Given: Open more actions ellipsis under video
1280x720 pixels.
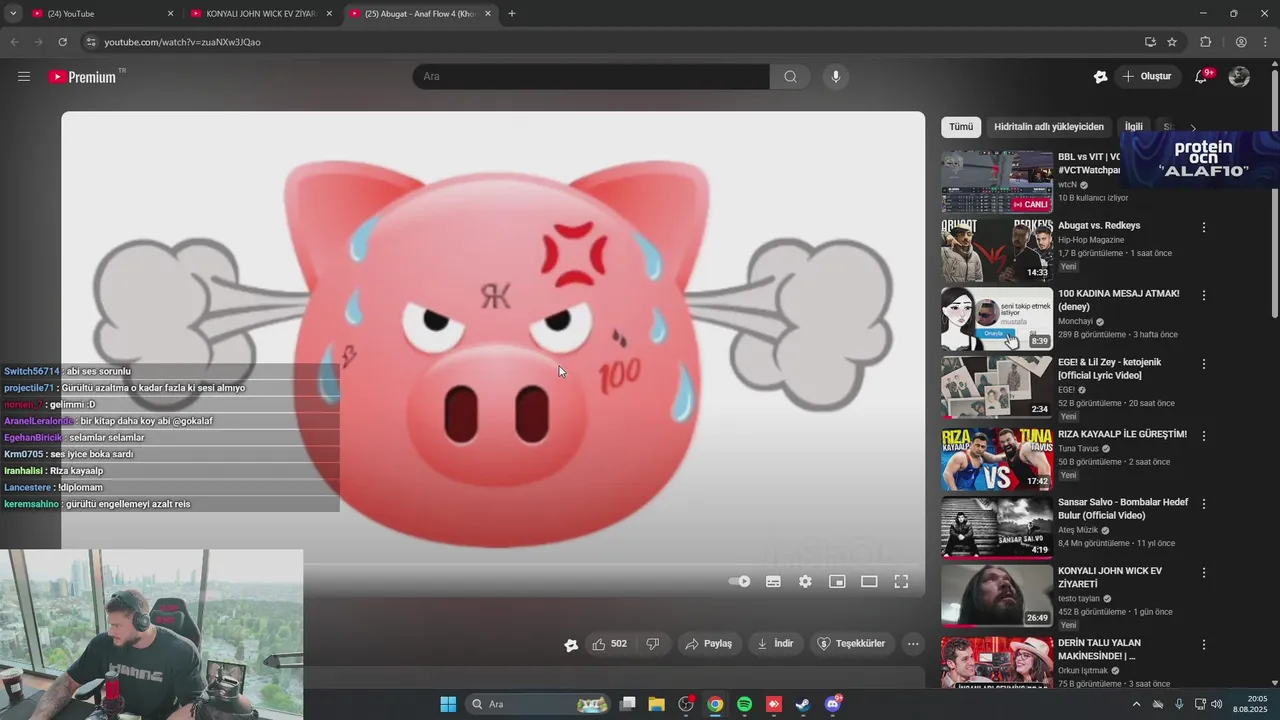Looking at the screenshot, I should coord(913,644).
